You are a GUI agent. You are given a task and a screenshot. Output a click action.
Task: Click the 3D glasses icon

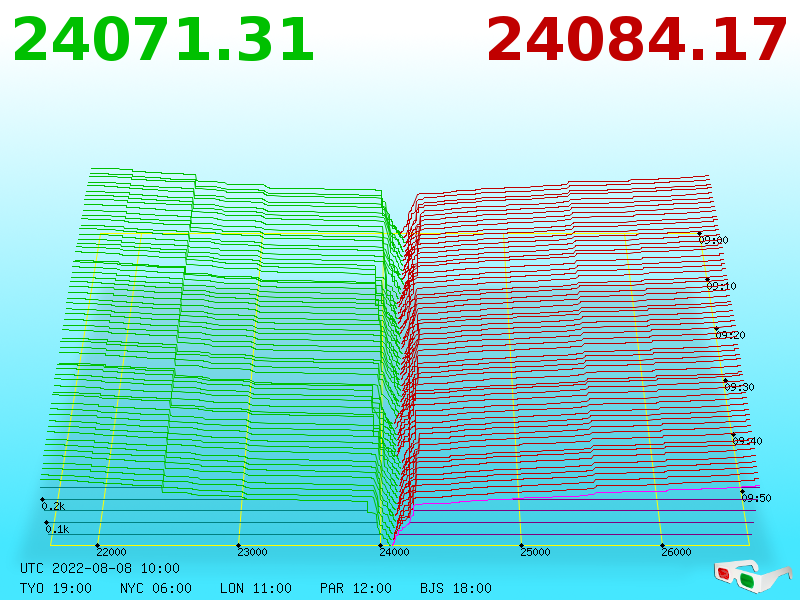click(753, 576)
